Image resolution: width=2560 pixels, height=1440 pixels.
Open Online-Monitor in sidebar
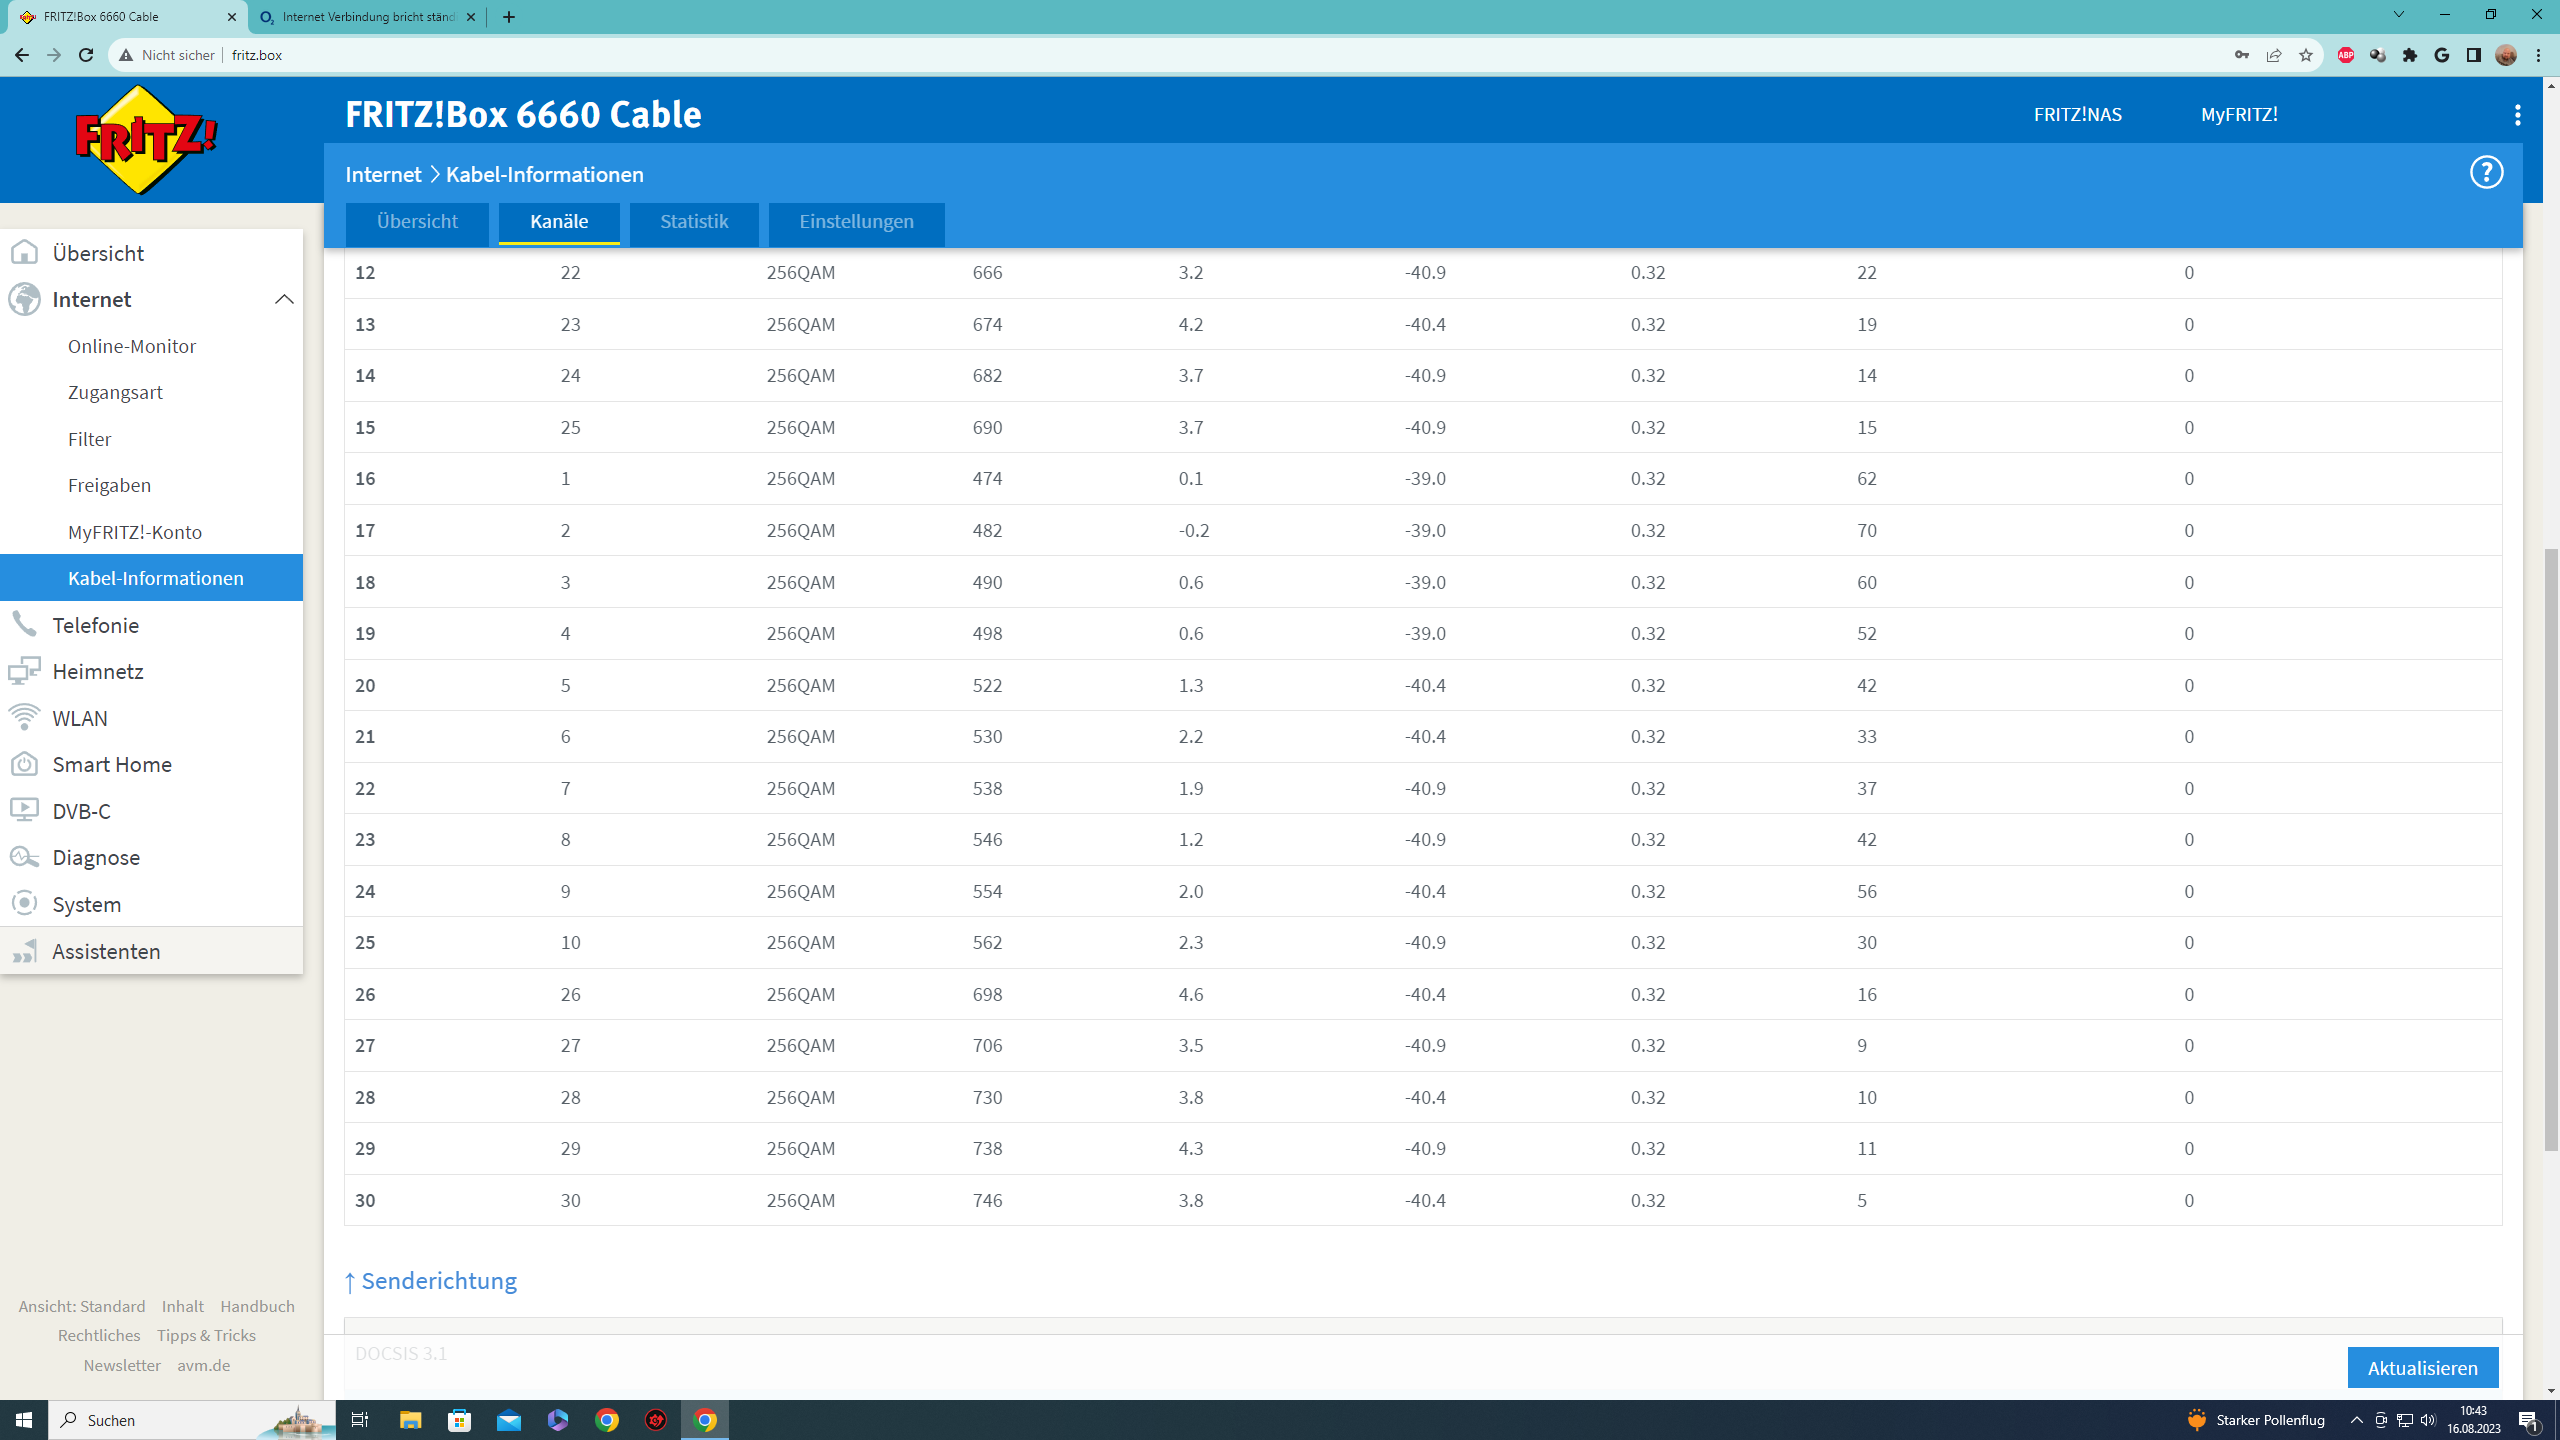132,346
